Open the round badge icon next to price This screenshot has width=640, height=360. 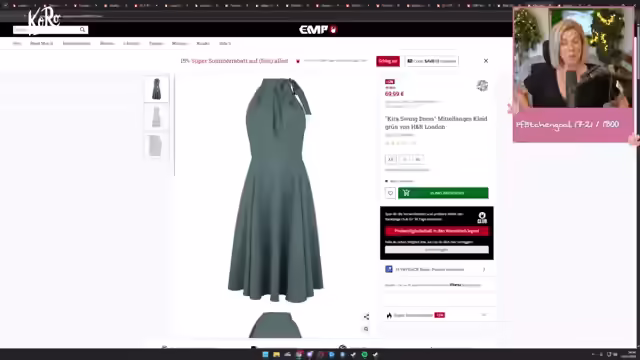(482, 86)
